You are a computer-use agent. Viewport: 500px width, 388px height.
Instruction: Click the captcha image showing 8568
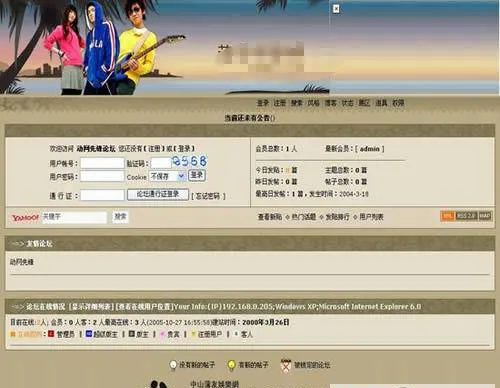(190, 161)
